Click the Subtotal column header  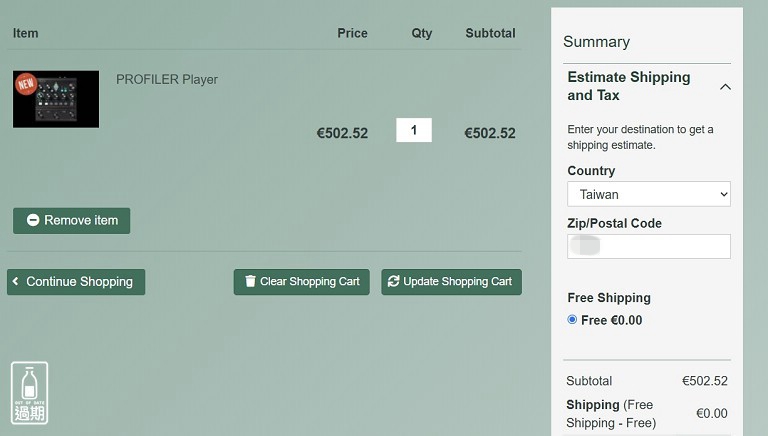[490, 33]
